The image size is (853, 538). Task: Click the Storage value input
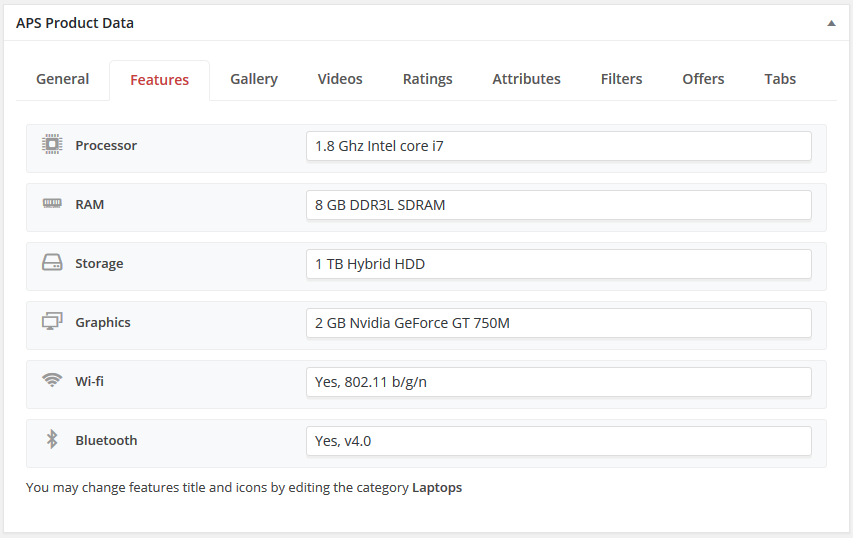click(x=559, y=264)
